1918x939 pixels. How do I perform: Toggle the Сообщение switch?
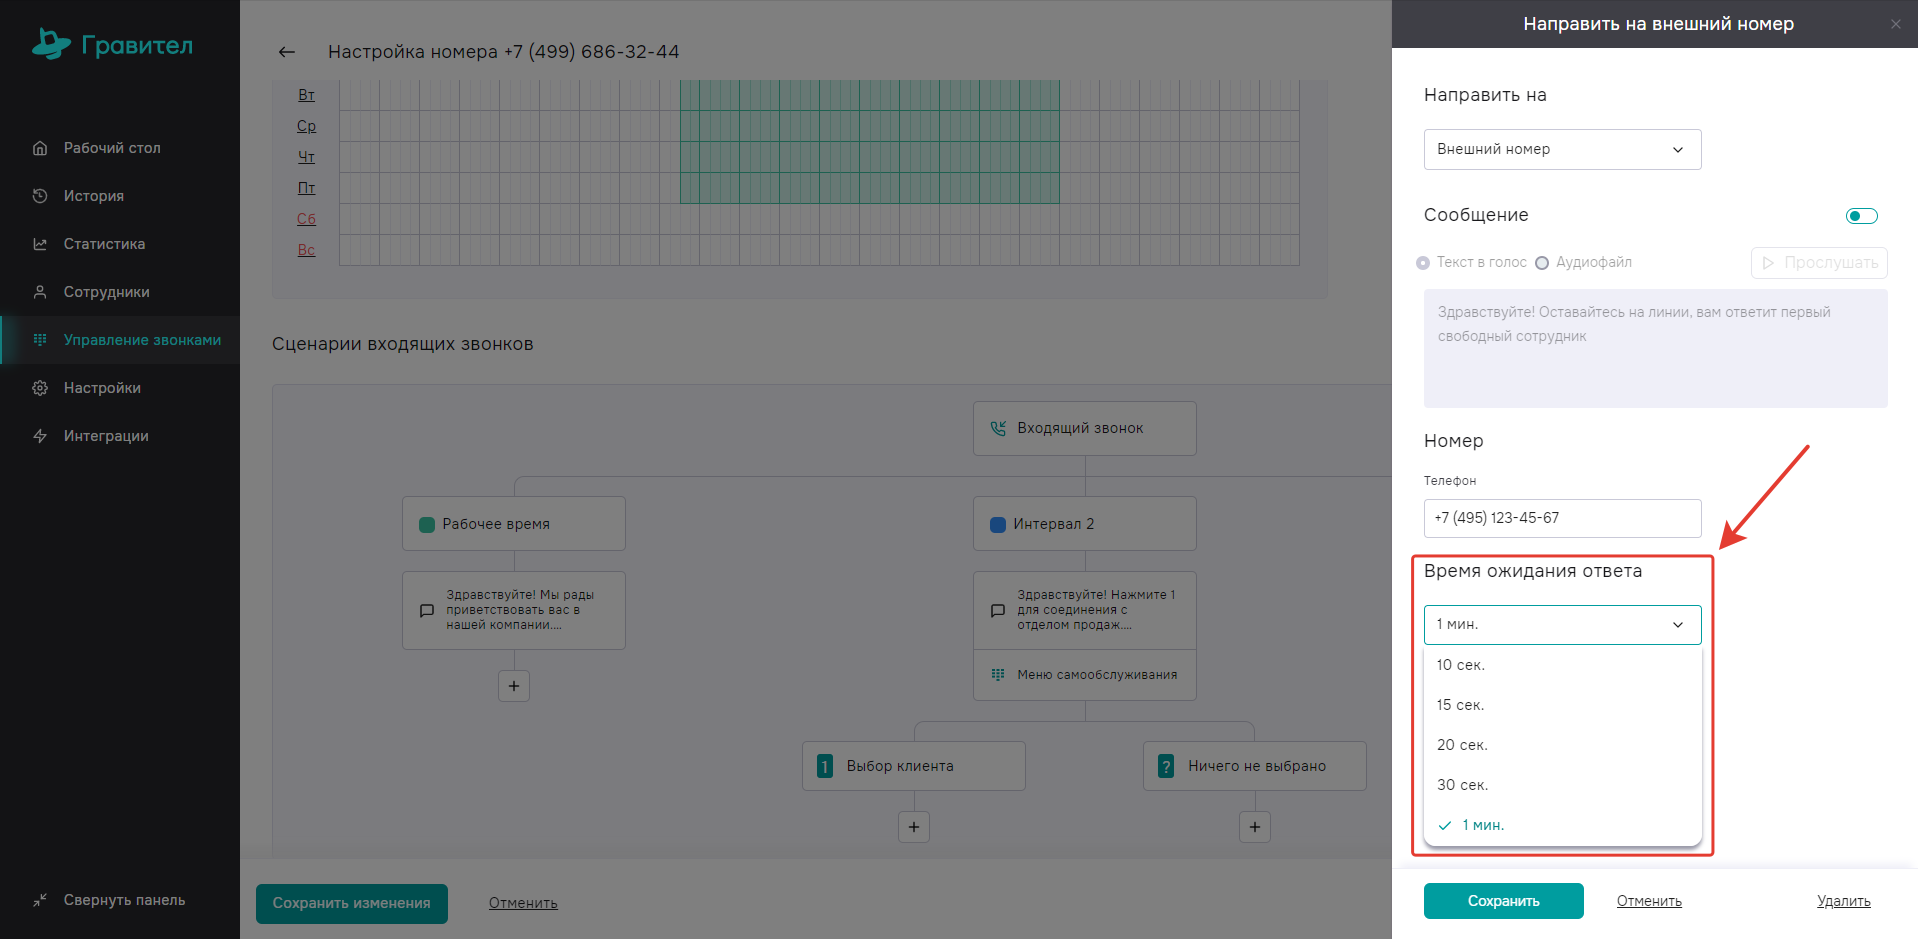[1861, 216]
